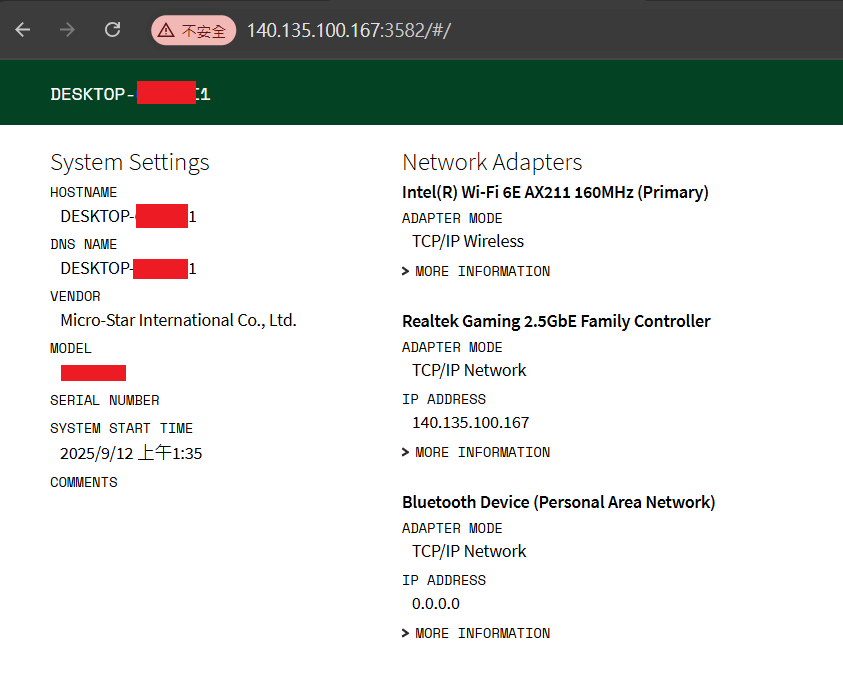This screenshot has height=695, width=843.
Task: Click the HOSTNAME label
Action: (x=83, y=192)
